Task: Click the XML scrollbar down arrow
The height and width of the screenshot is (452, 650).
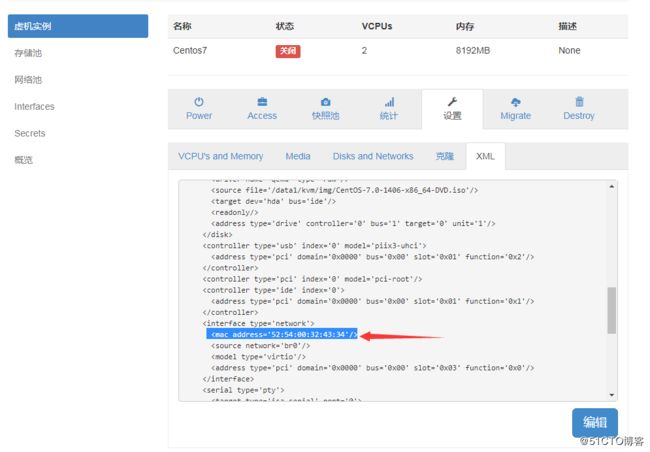Action: pyautogui.click(x=611, y=395)
